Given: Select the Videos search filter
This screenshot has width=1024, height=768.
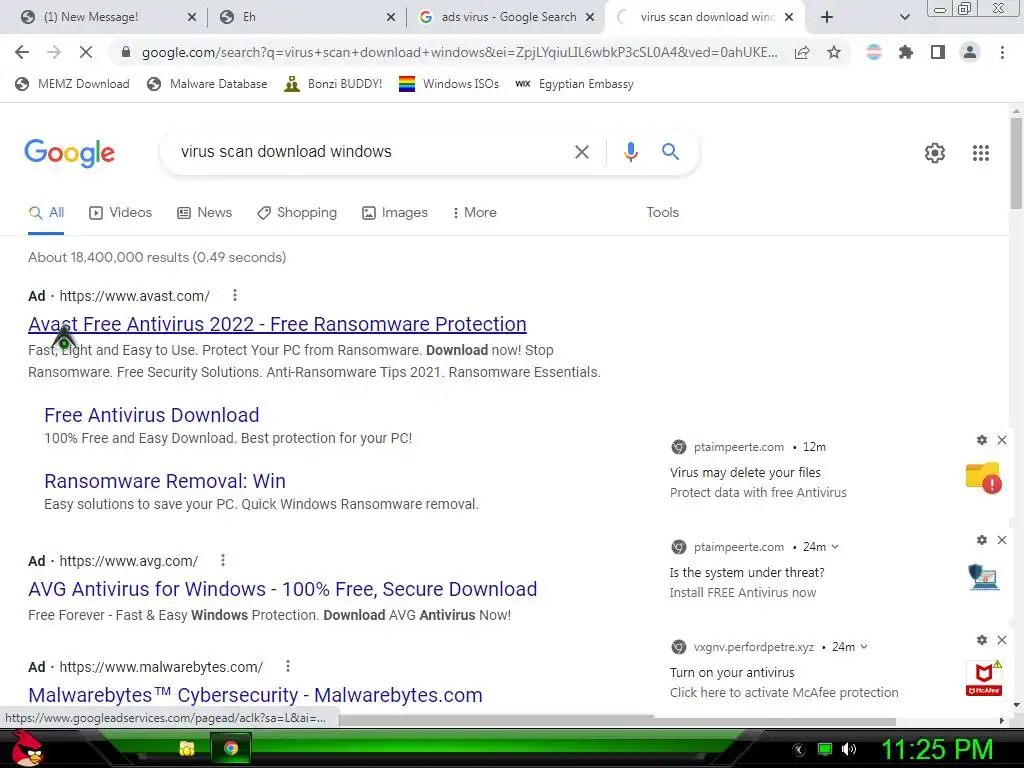Looking at the screenshot, I should tap(121, 212).
